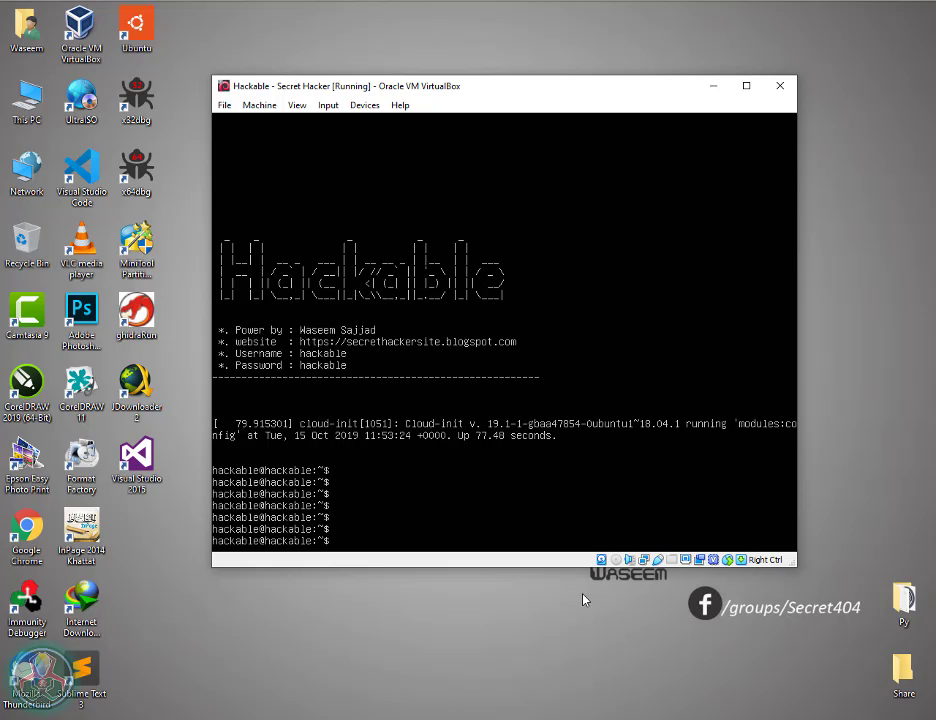The image size is (936, 720).
Task: Click the mouse integration status icon
Action: pos(727,559)
